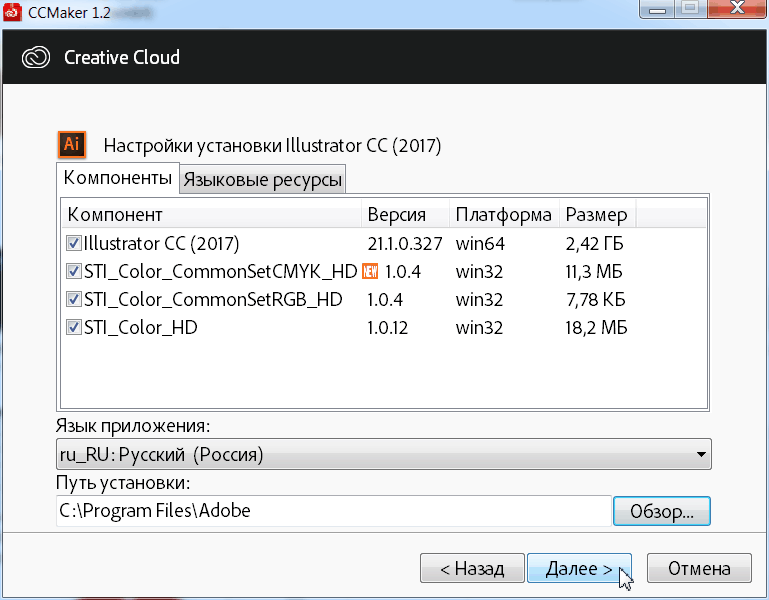Close the CCMaker window
This screenshot has height=600, width=769.
coord(738,8)
